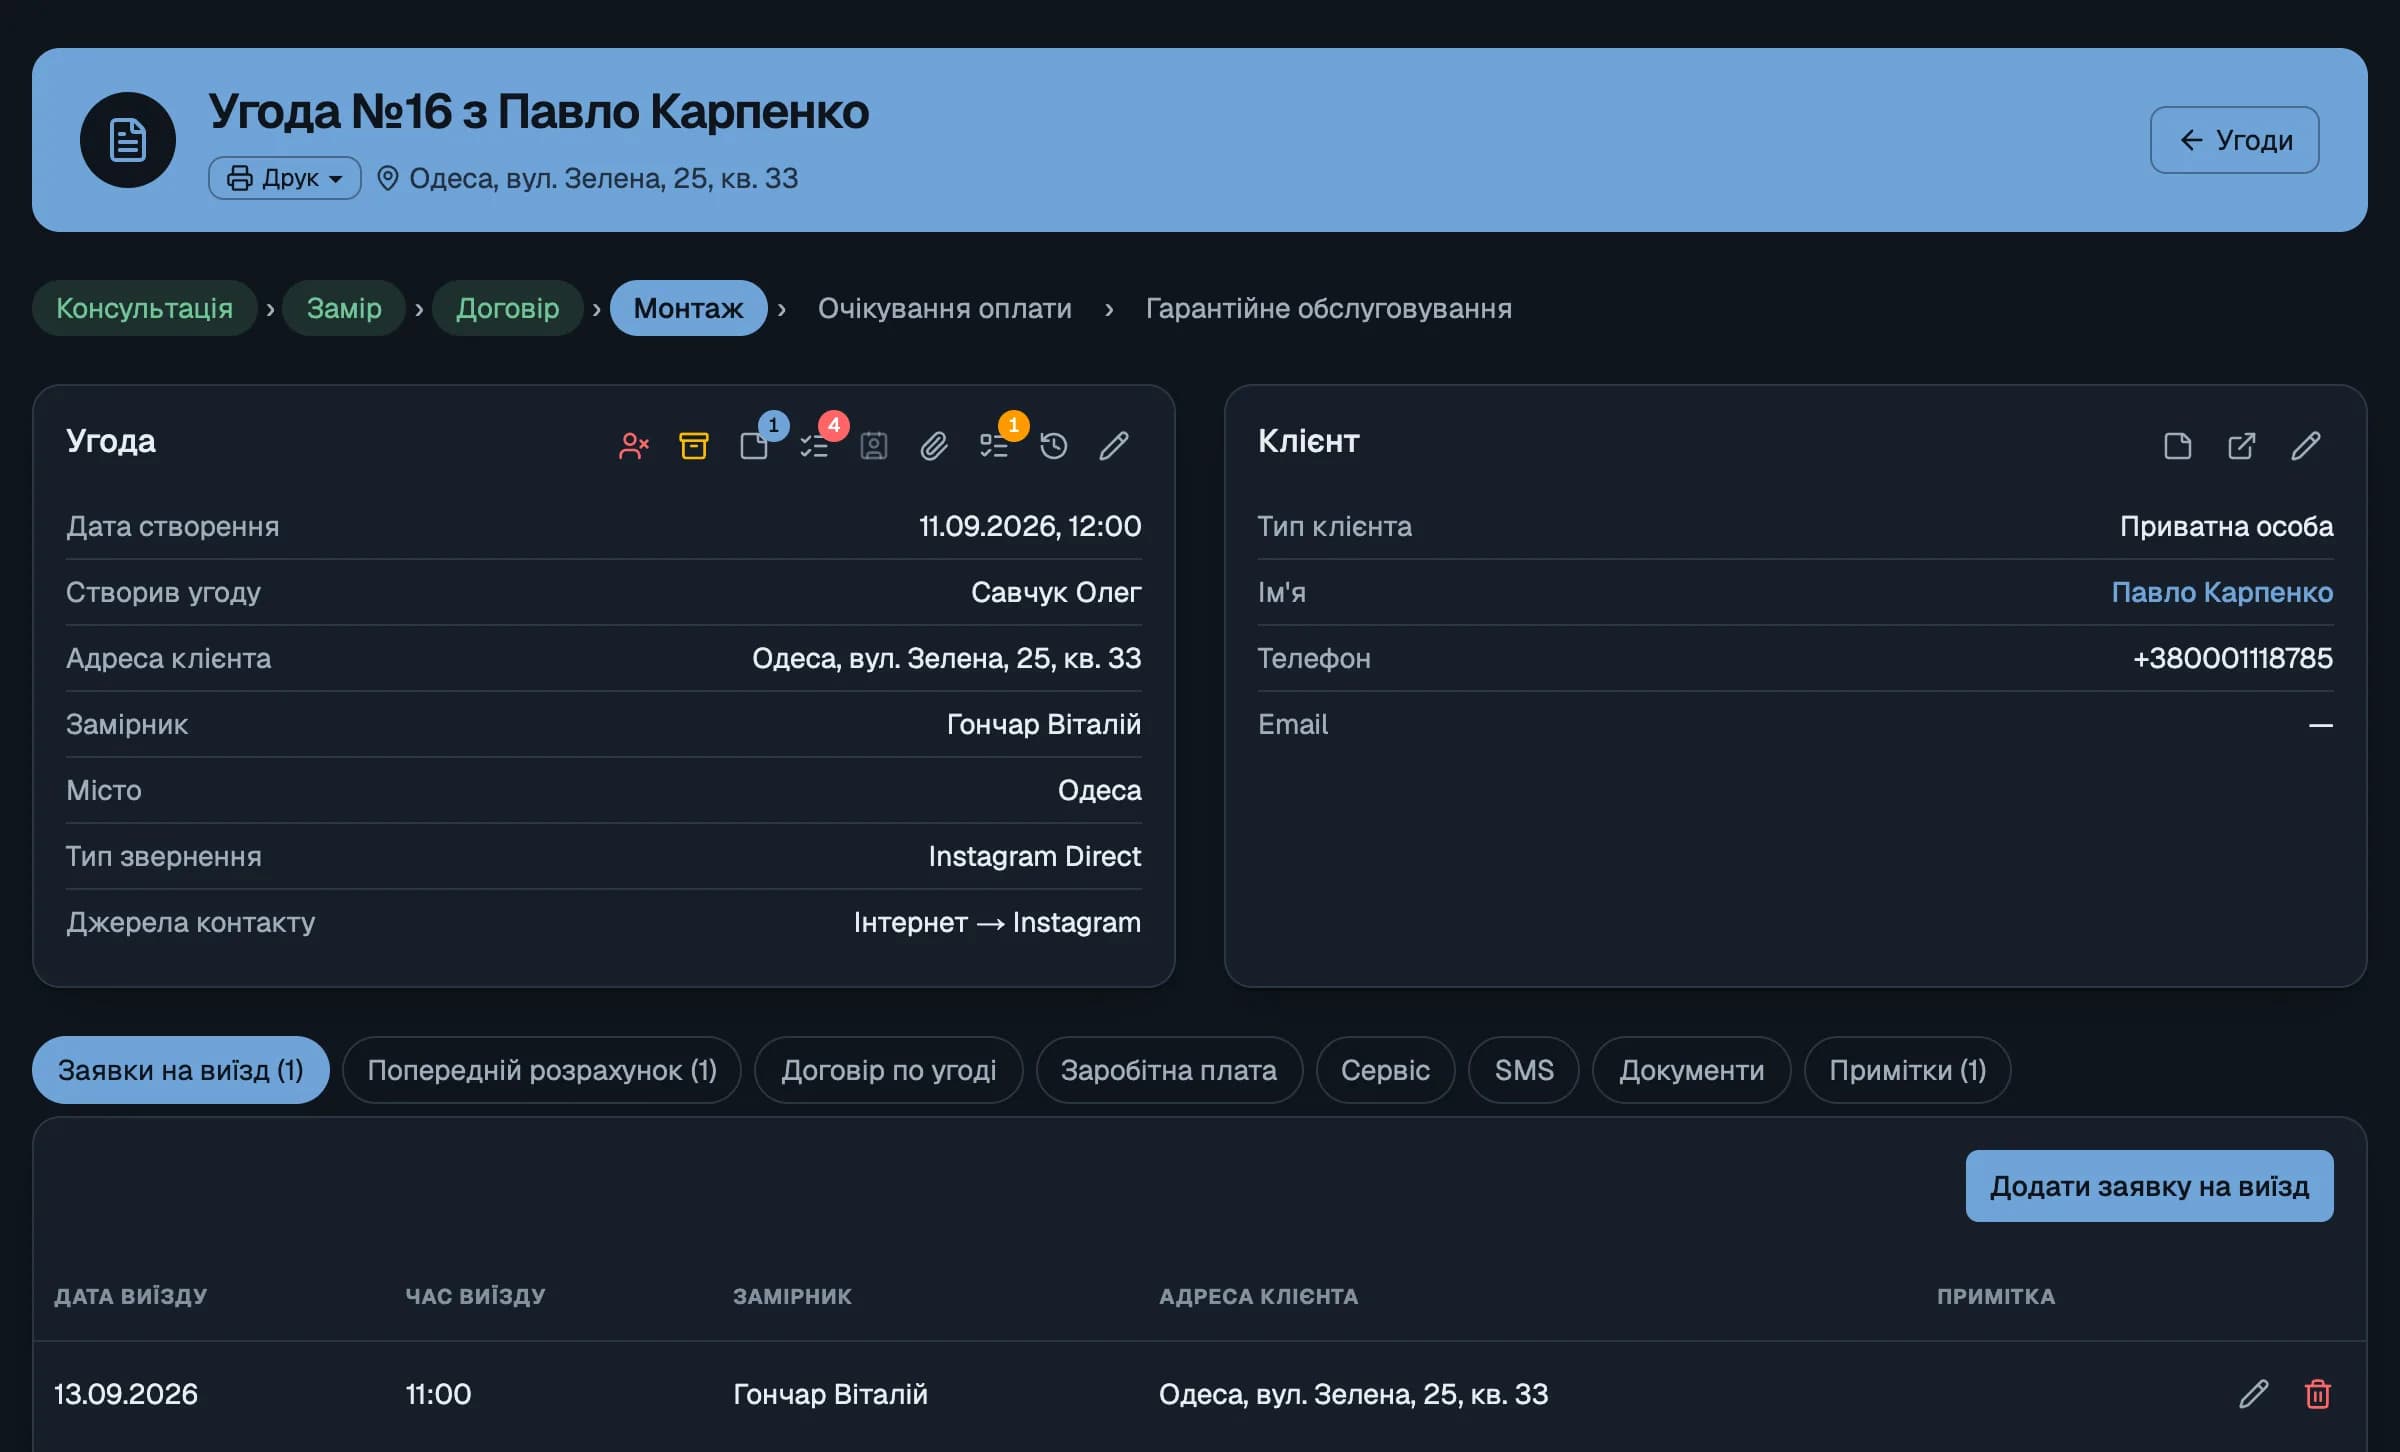Open the history clock icon

coord(1054,446)
